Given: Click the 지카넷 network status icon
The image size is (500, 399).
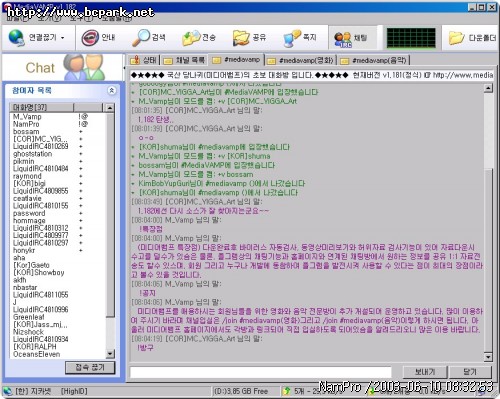Looking at the screenshot, I should 7,391.
